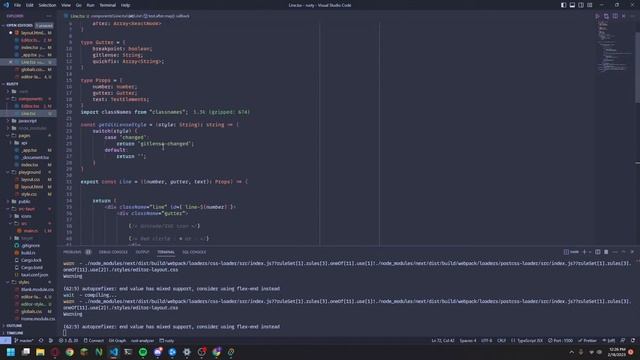Click the editor minimap preview
The width and height of the screenshot is (640, 360).
click(x=614, y=47)
